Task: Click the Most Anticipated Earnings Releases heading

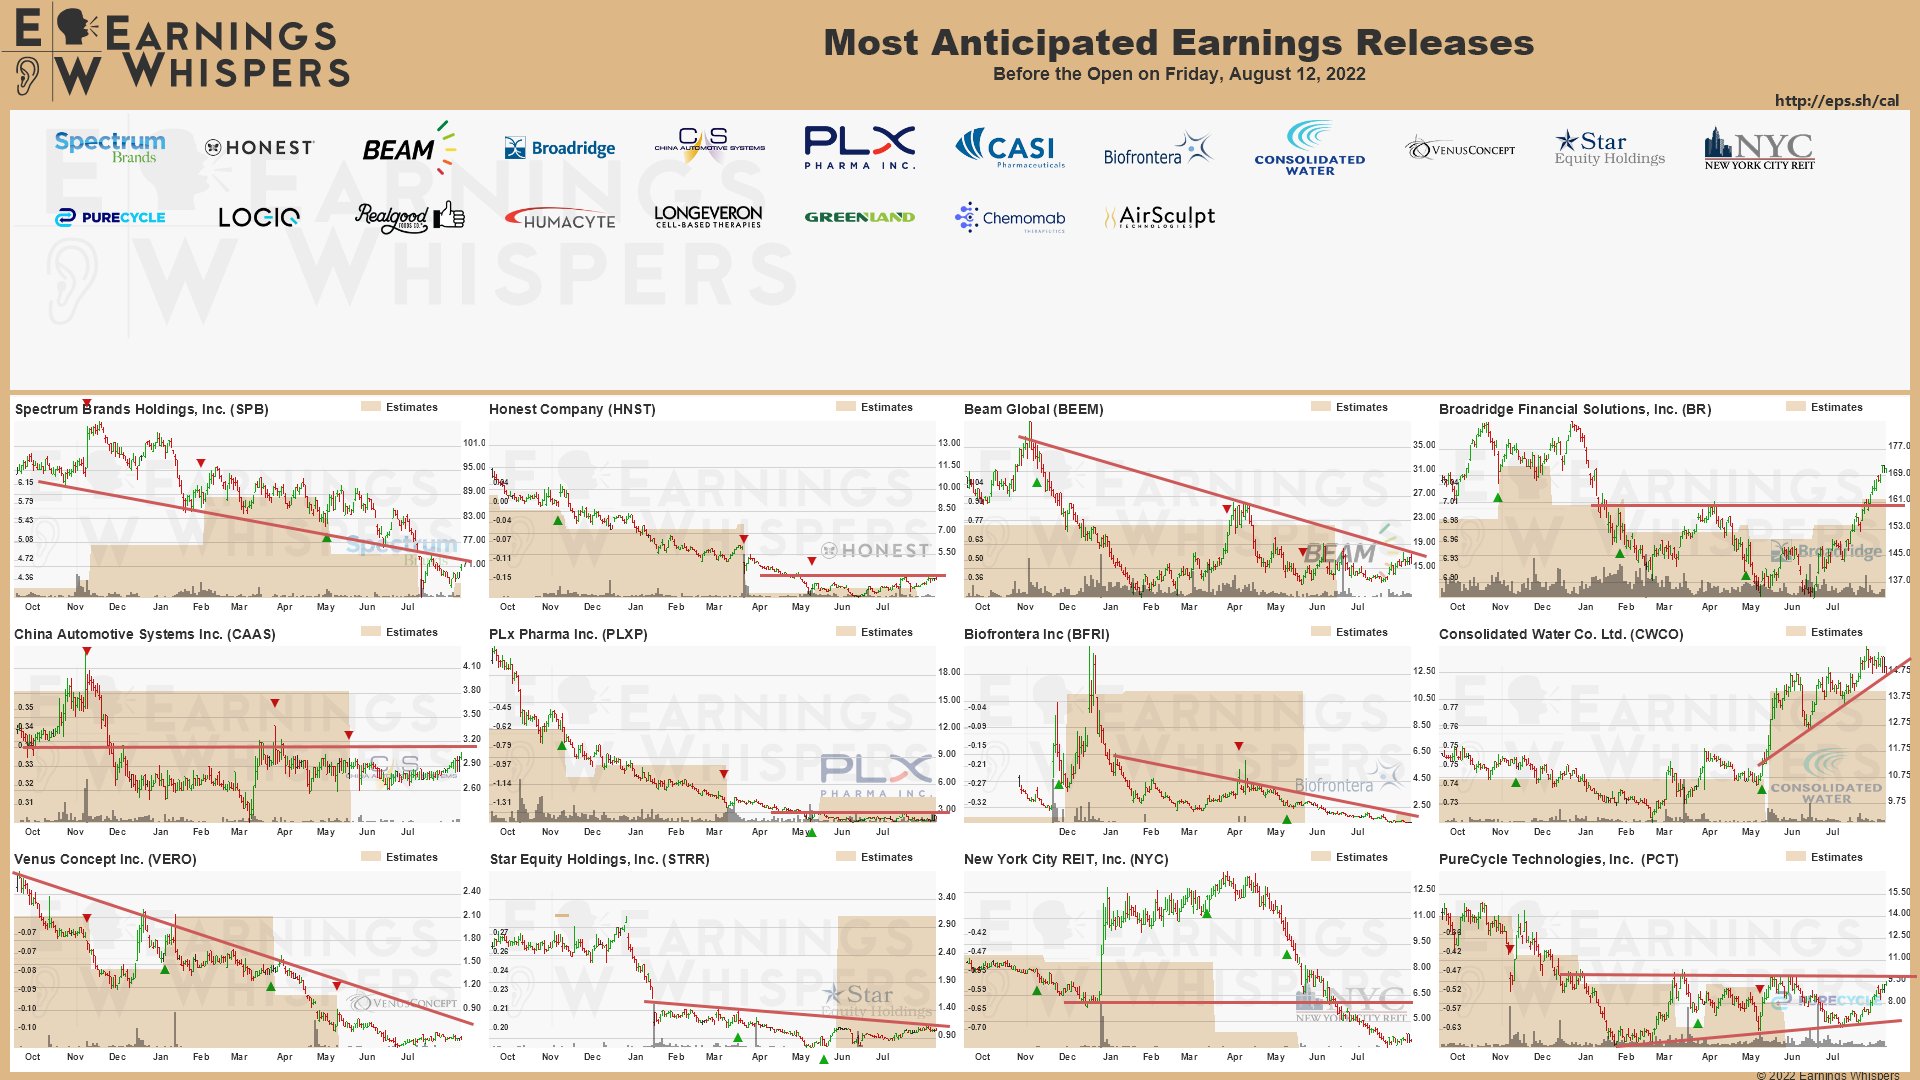Action: pyautogui.click(x=1178, y=43)
